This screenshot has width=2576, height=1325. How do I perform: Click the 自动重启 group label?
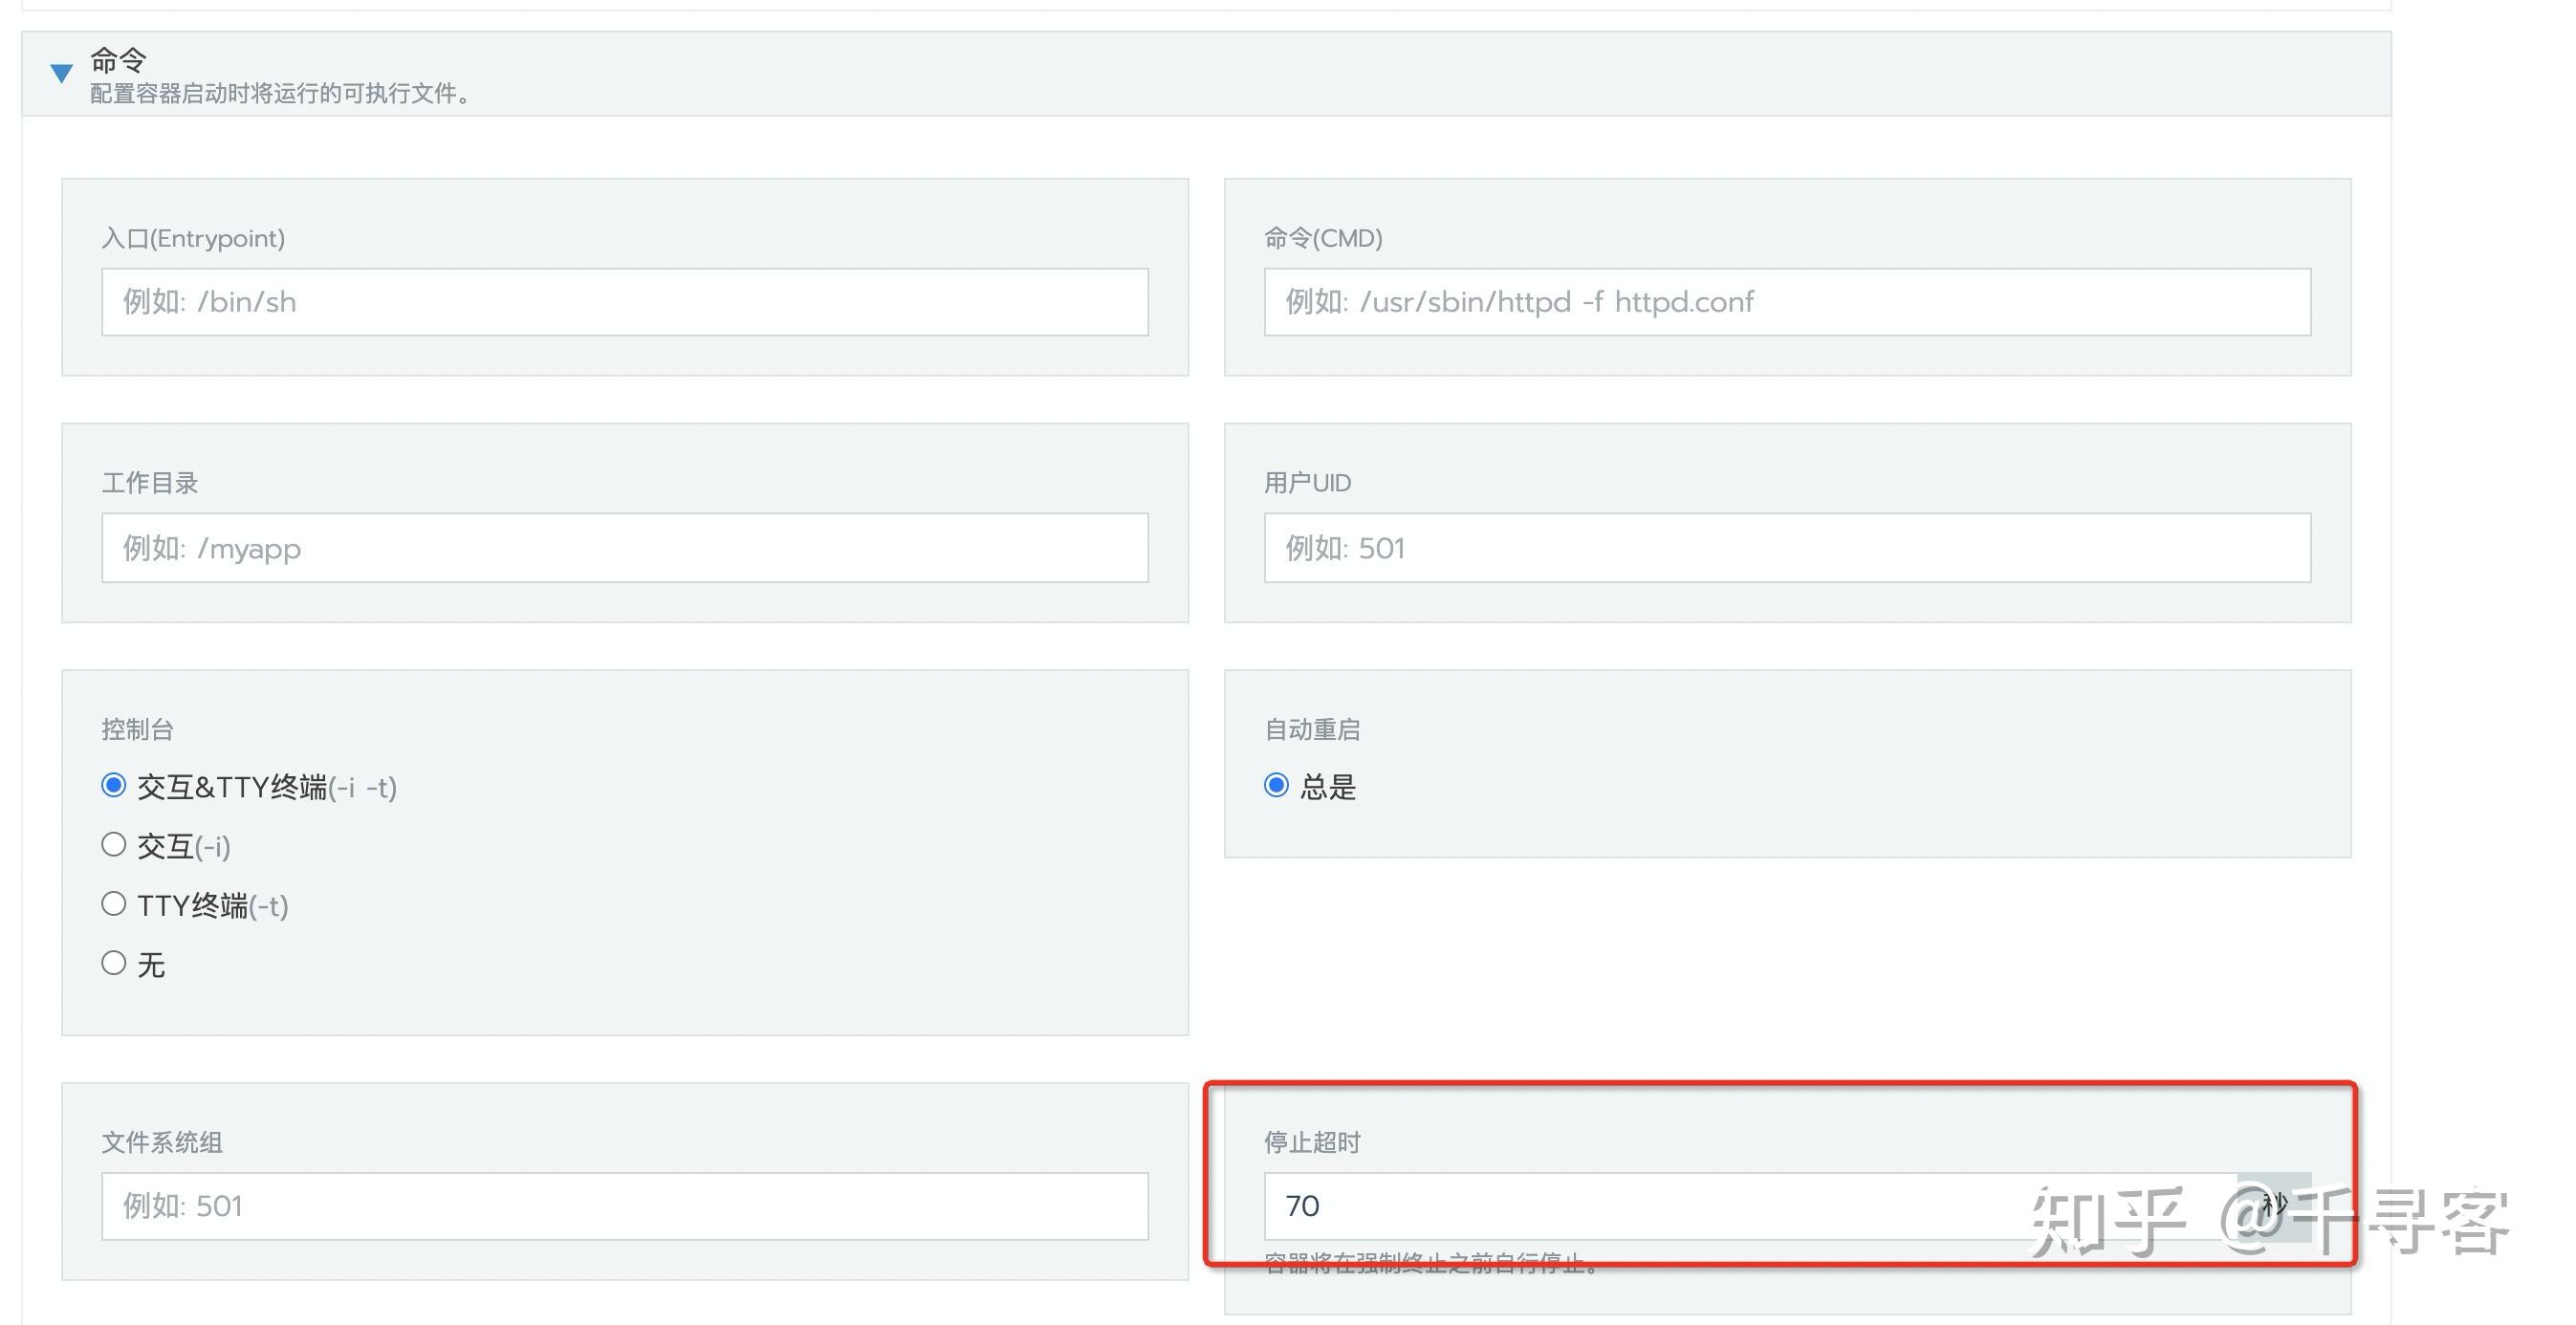(1315, 729)
